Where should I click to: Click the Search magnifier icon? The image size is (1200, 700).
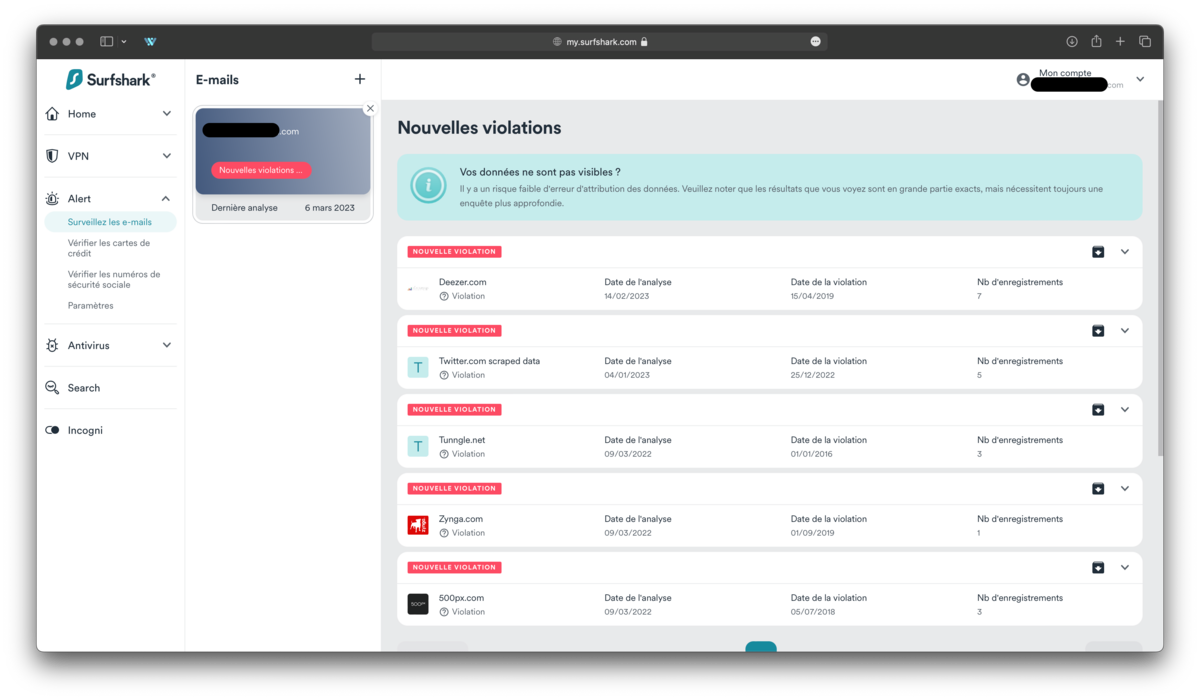tap(53, 387)
